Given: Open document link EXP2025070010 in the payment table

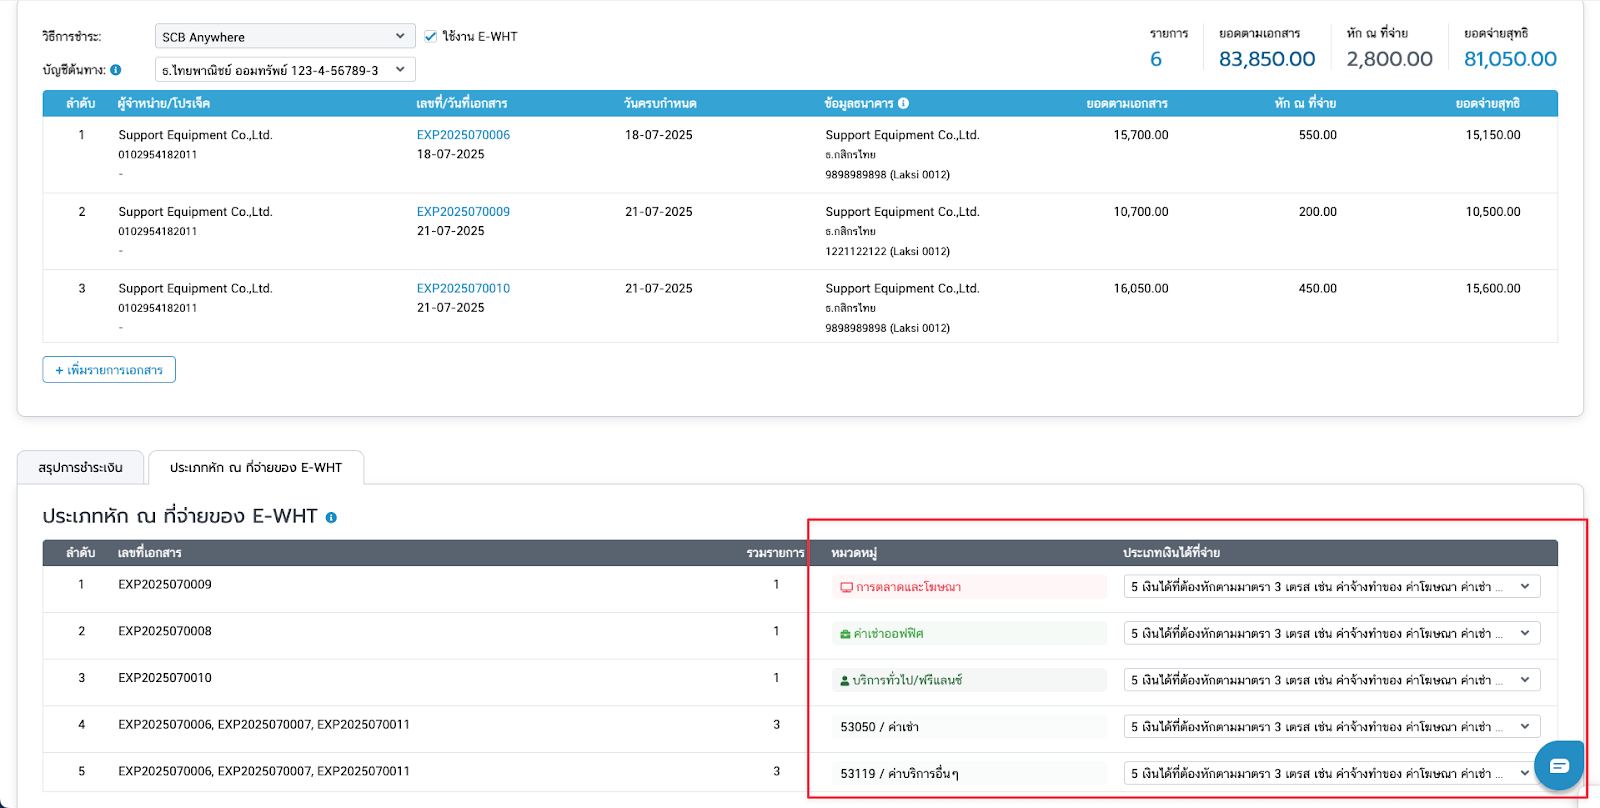Looking at the screenshot, I should coord(463,289).
